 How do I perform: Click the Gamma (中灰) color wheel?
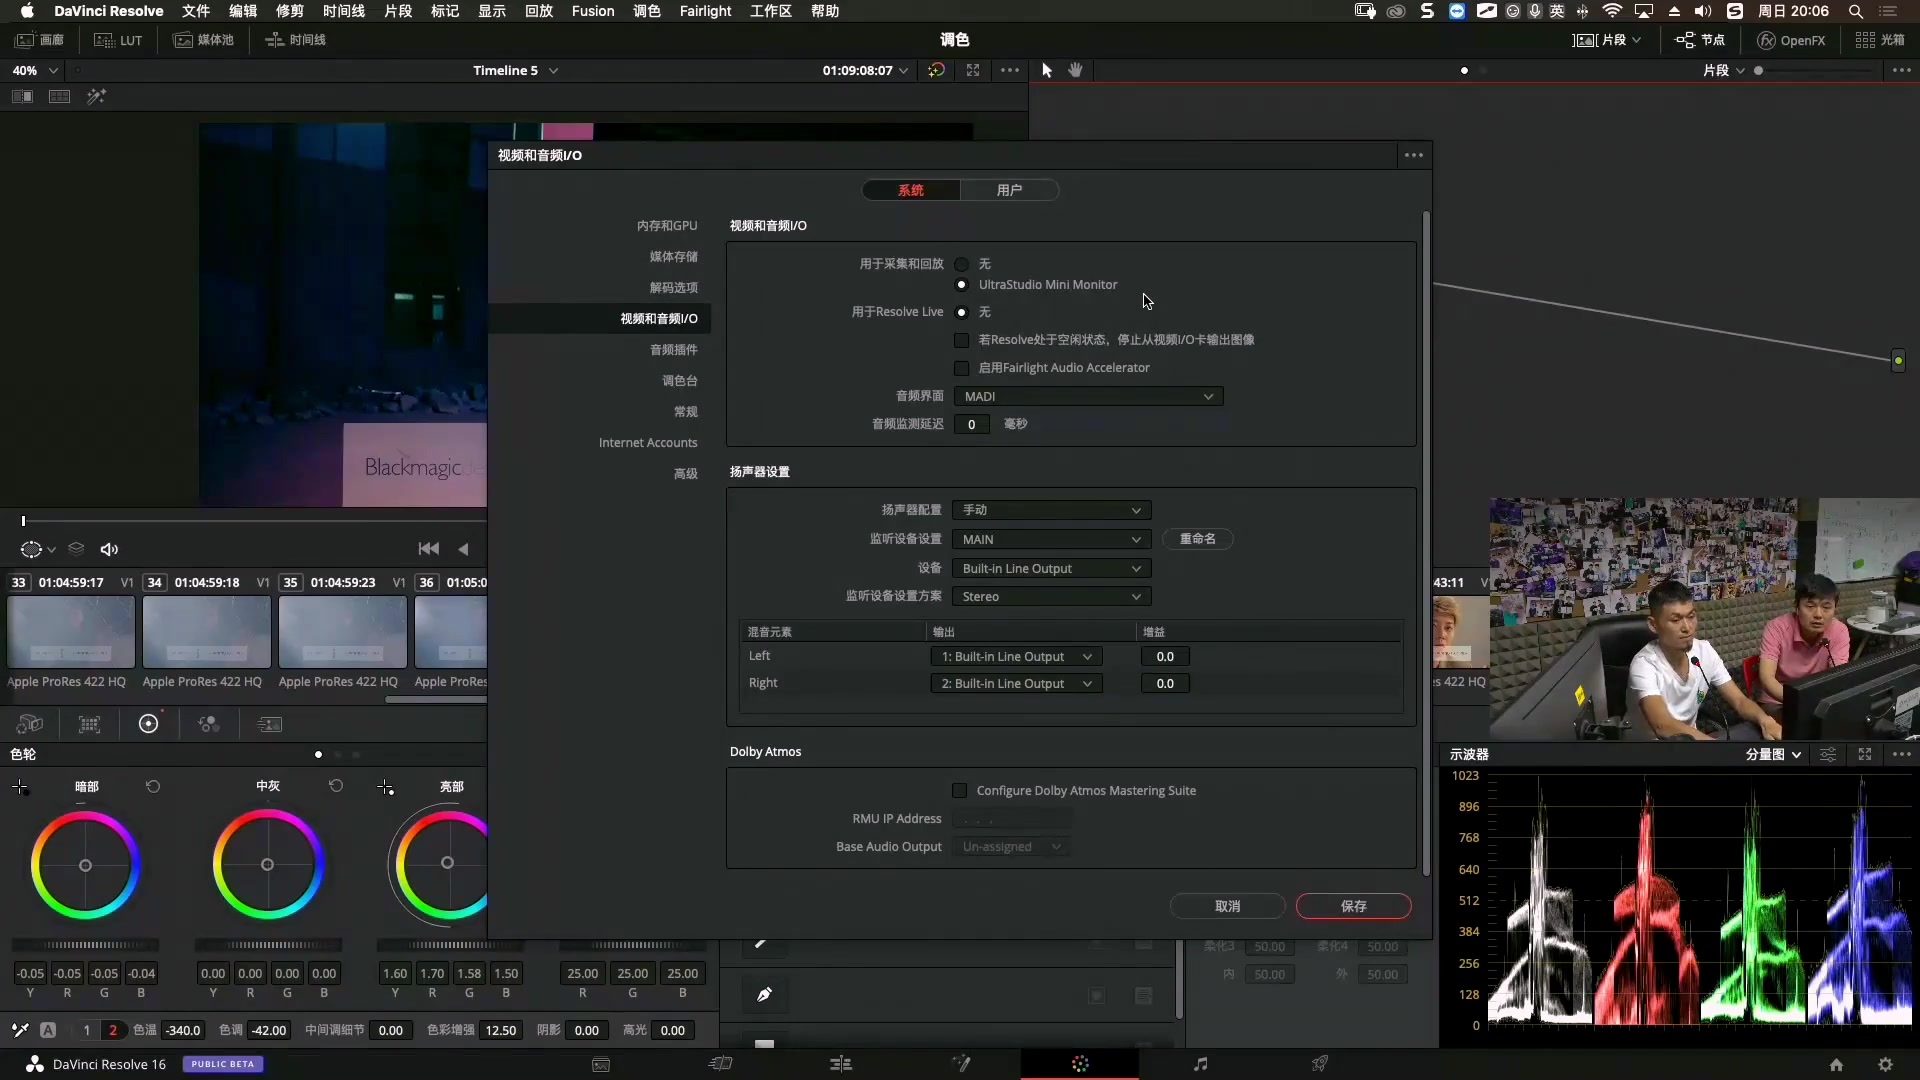point(267,864)
